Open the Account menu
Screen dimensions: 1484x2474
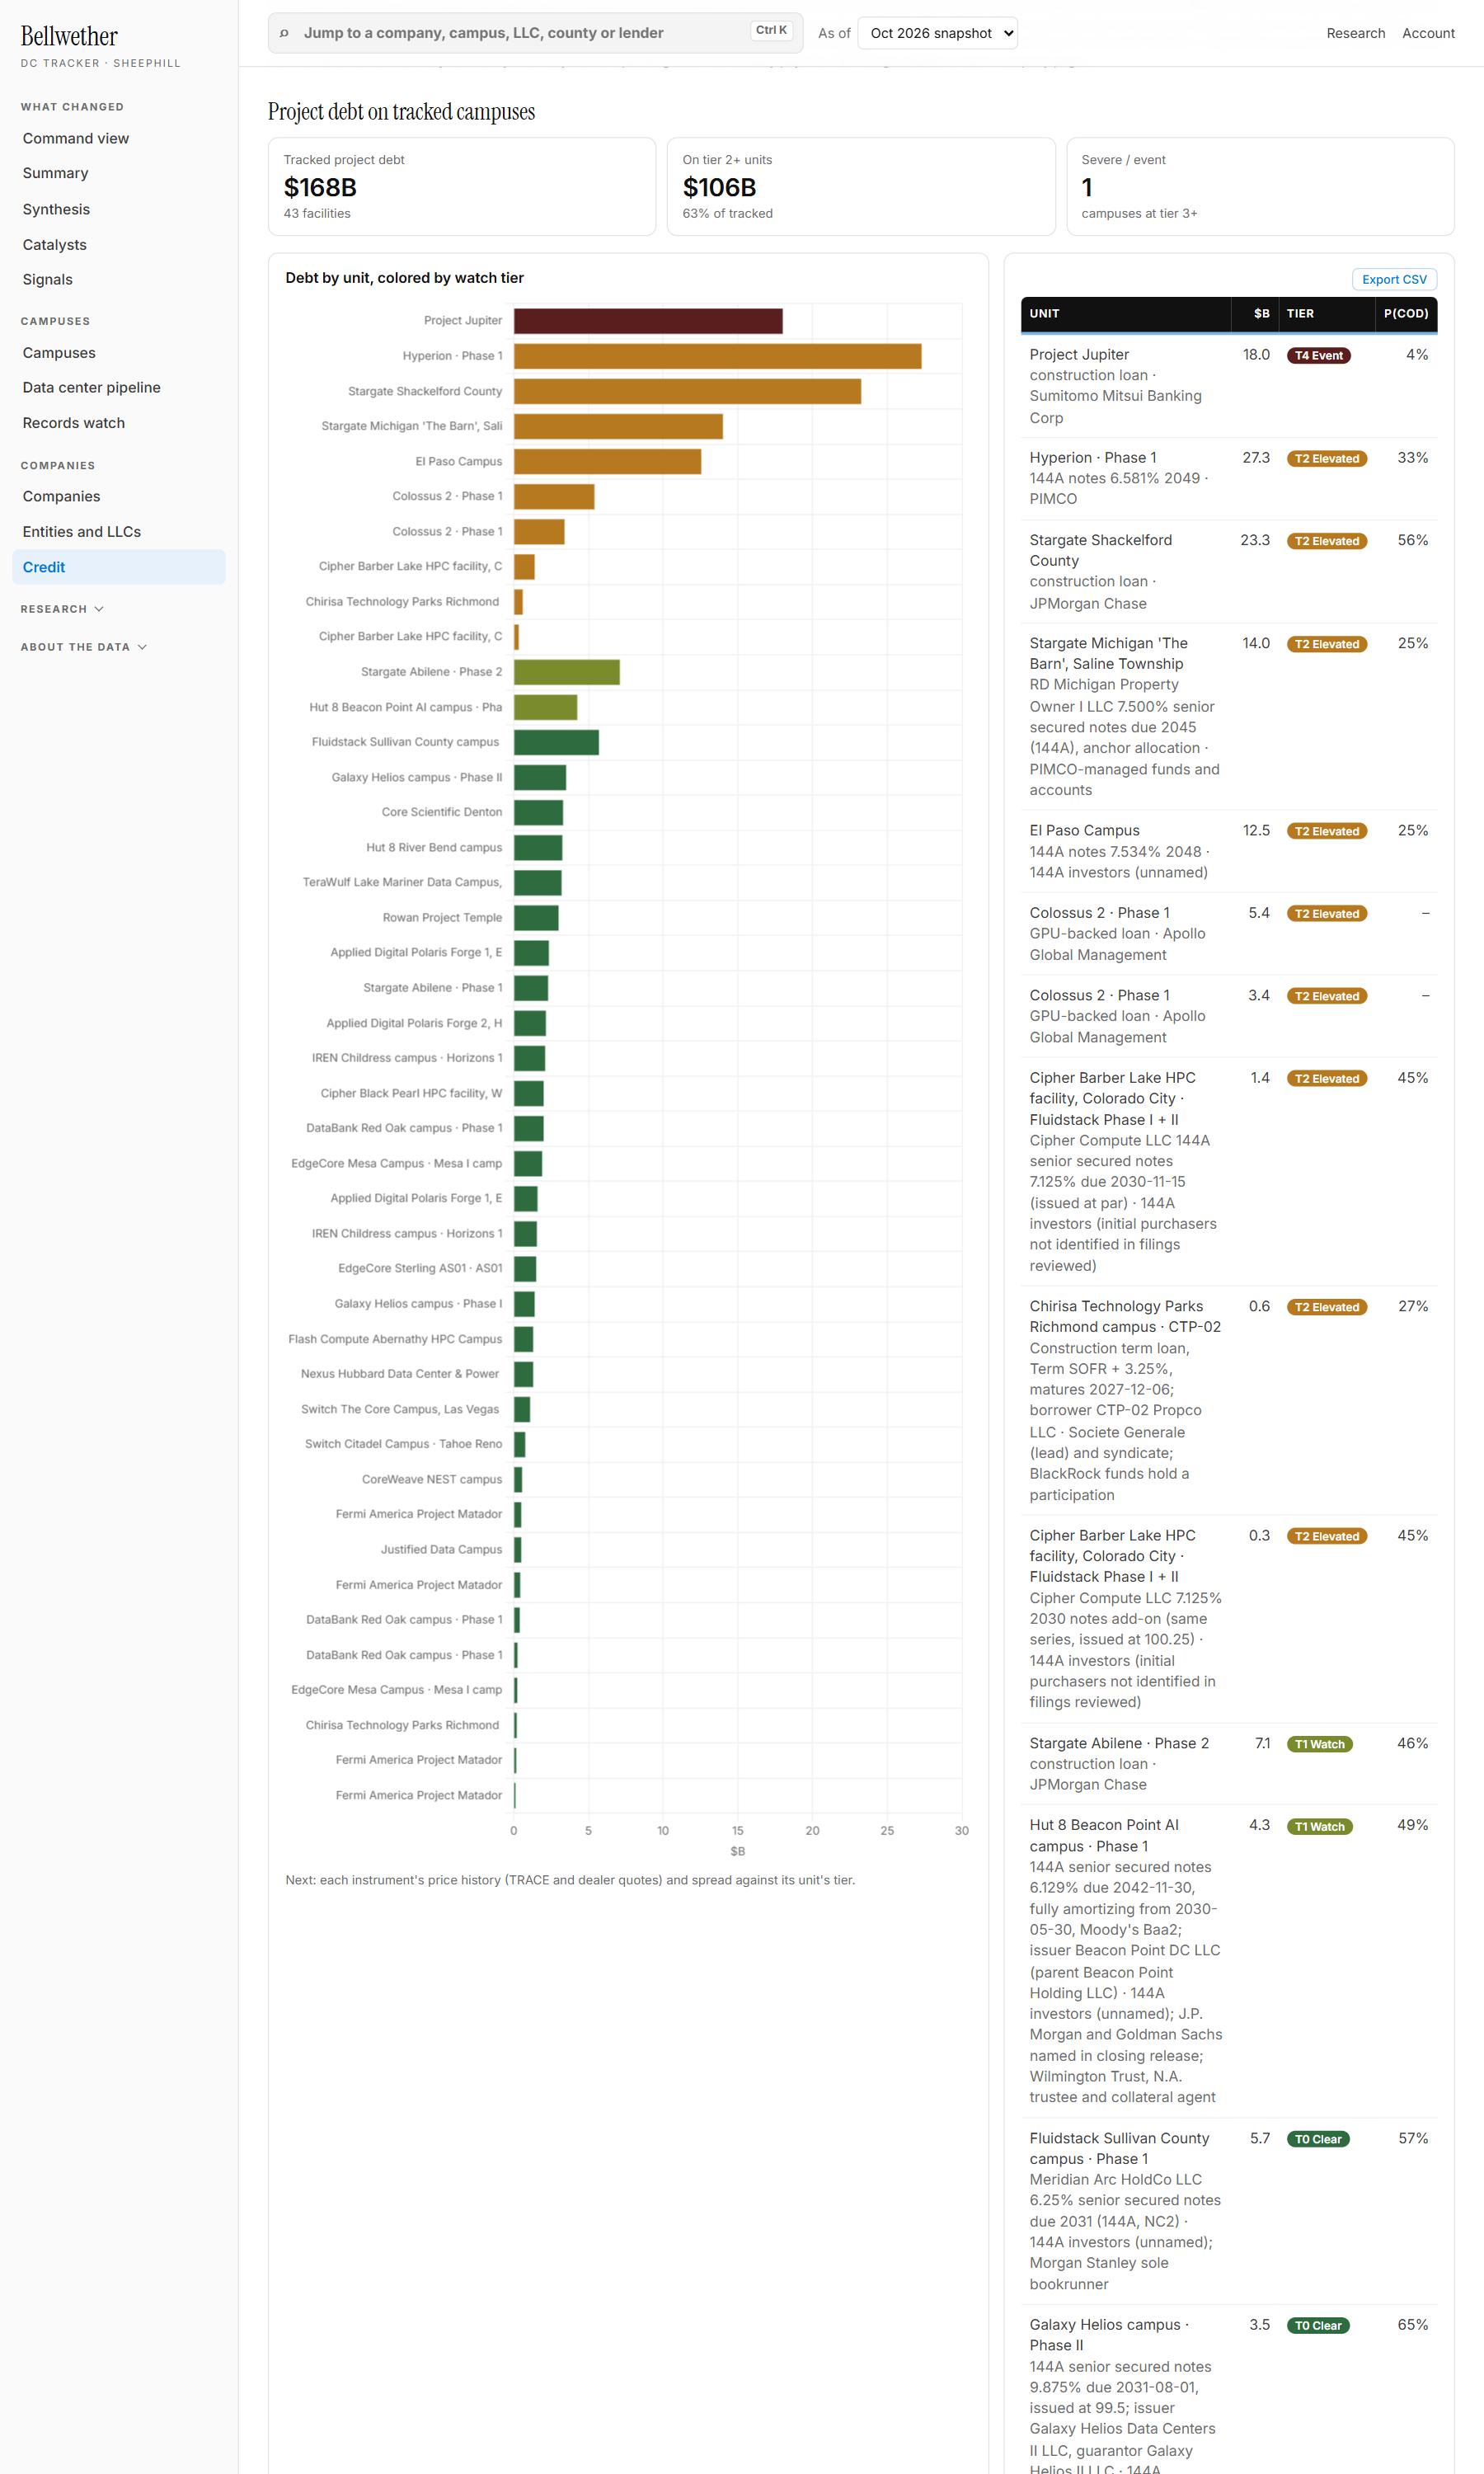coord(1428,33)
